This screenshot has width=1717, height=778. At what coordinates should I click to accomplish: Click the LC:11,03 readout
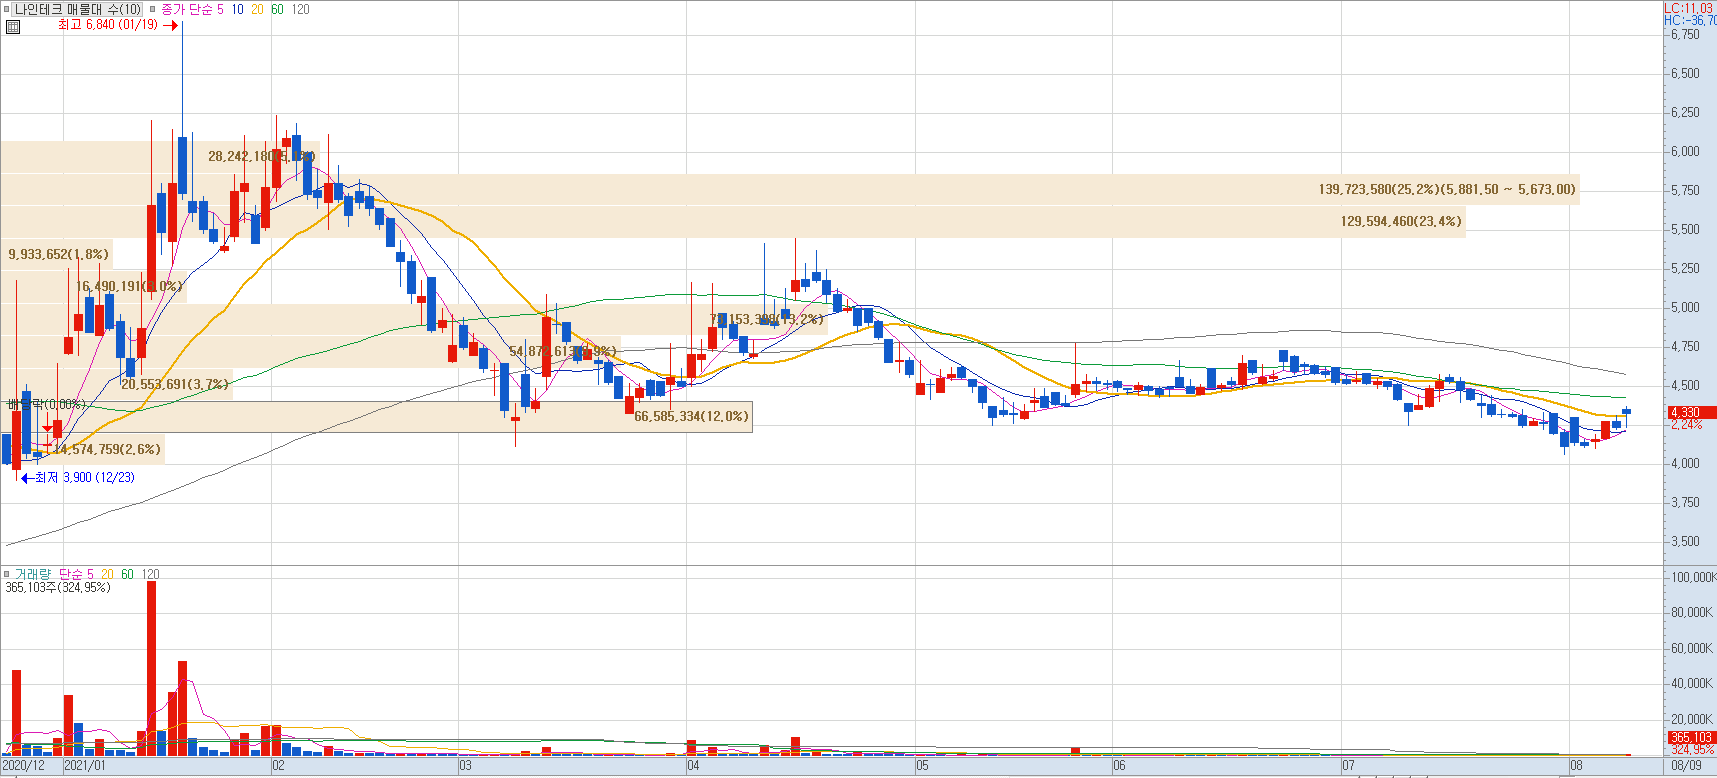1688,8
